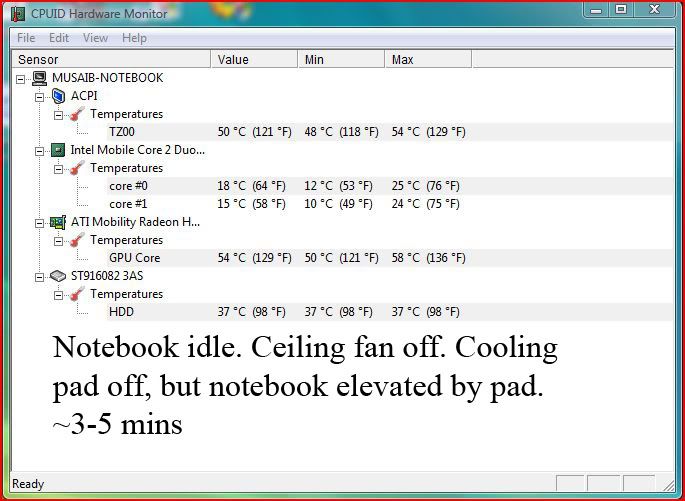Click the Intel Mobile Core 2 Duo chip icon

58,150
